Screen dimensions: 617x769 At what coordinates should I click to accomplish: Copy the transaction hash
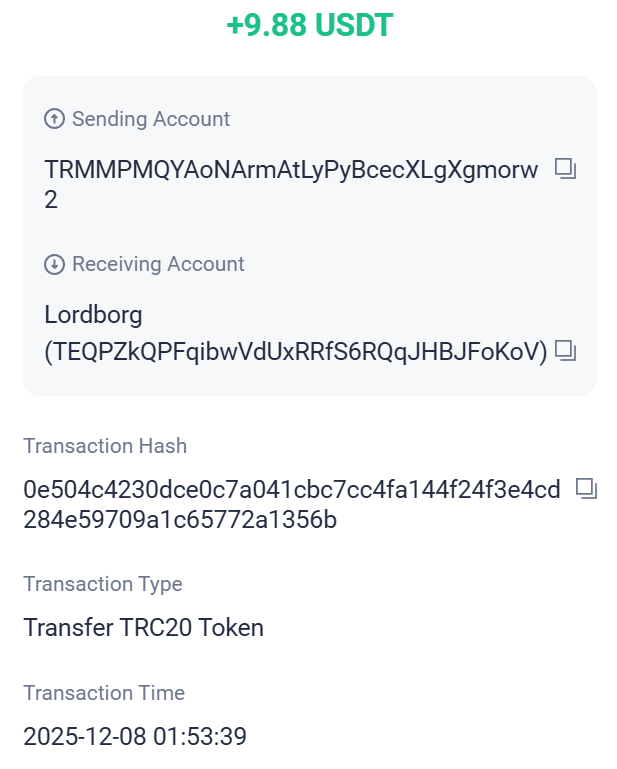587,489
